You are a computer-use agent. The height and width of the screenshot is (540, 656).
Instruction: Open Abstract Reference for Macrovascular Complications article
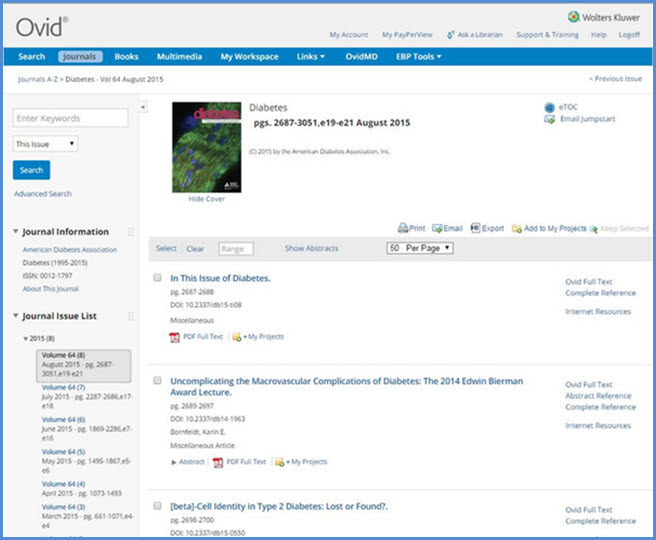click(598, 396)
